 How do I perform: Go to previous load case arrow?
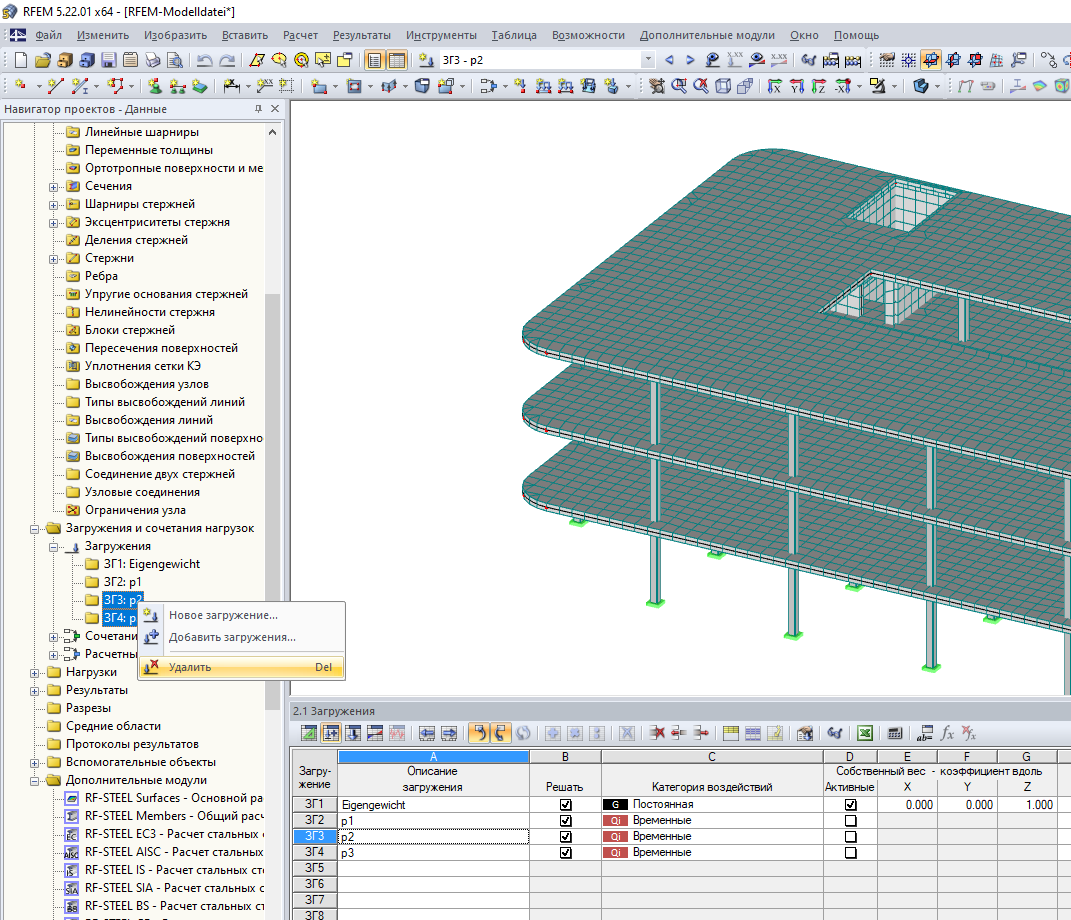(x=669, y=60)
